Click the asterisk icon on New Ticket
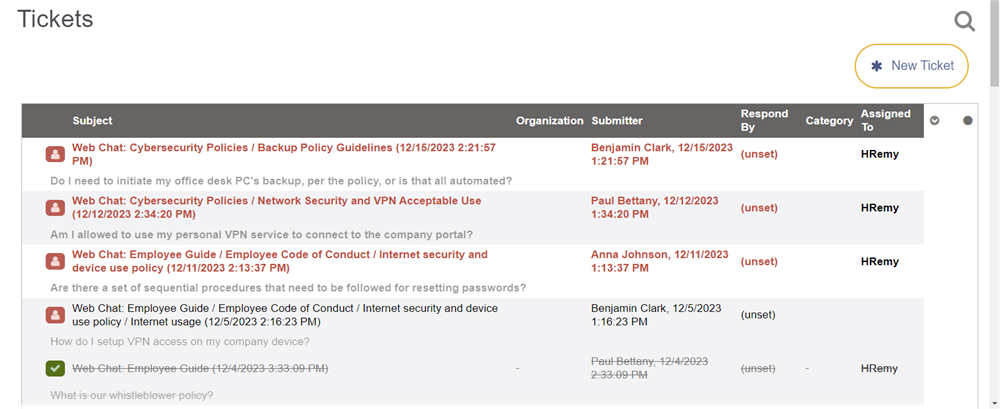 (x=877, y=66)
